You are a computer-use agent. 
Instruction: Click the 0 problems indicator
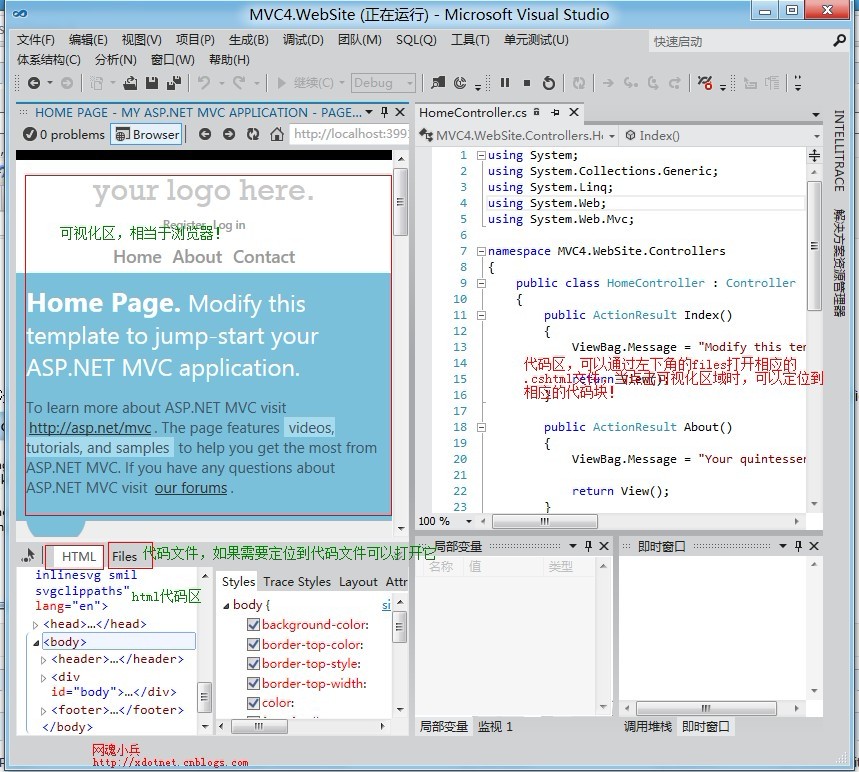tap(64, 134)
